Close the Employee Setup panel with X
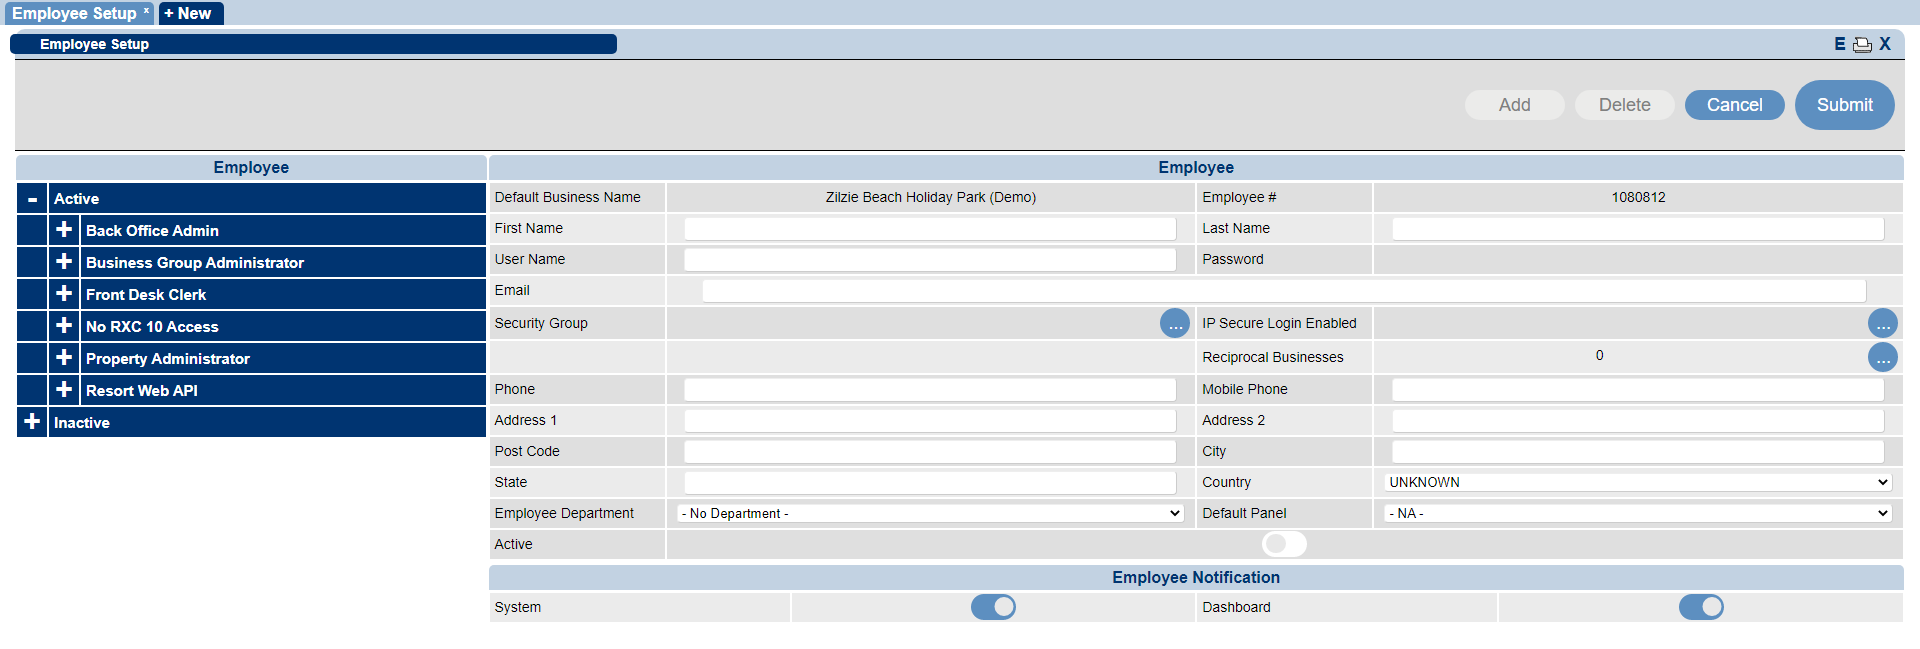 point(1884,44)
